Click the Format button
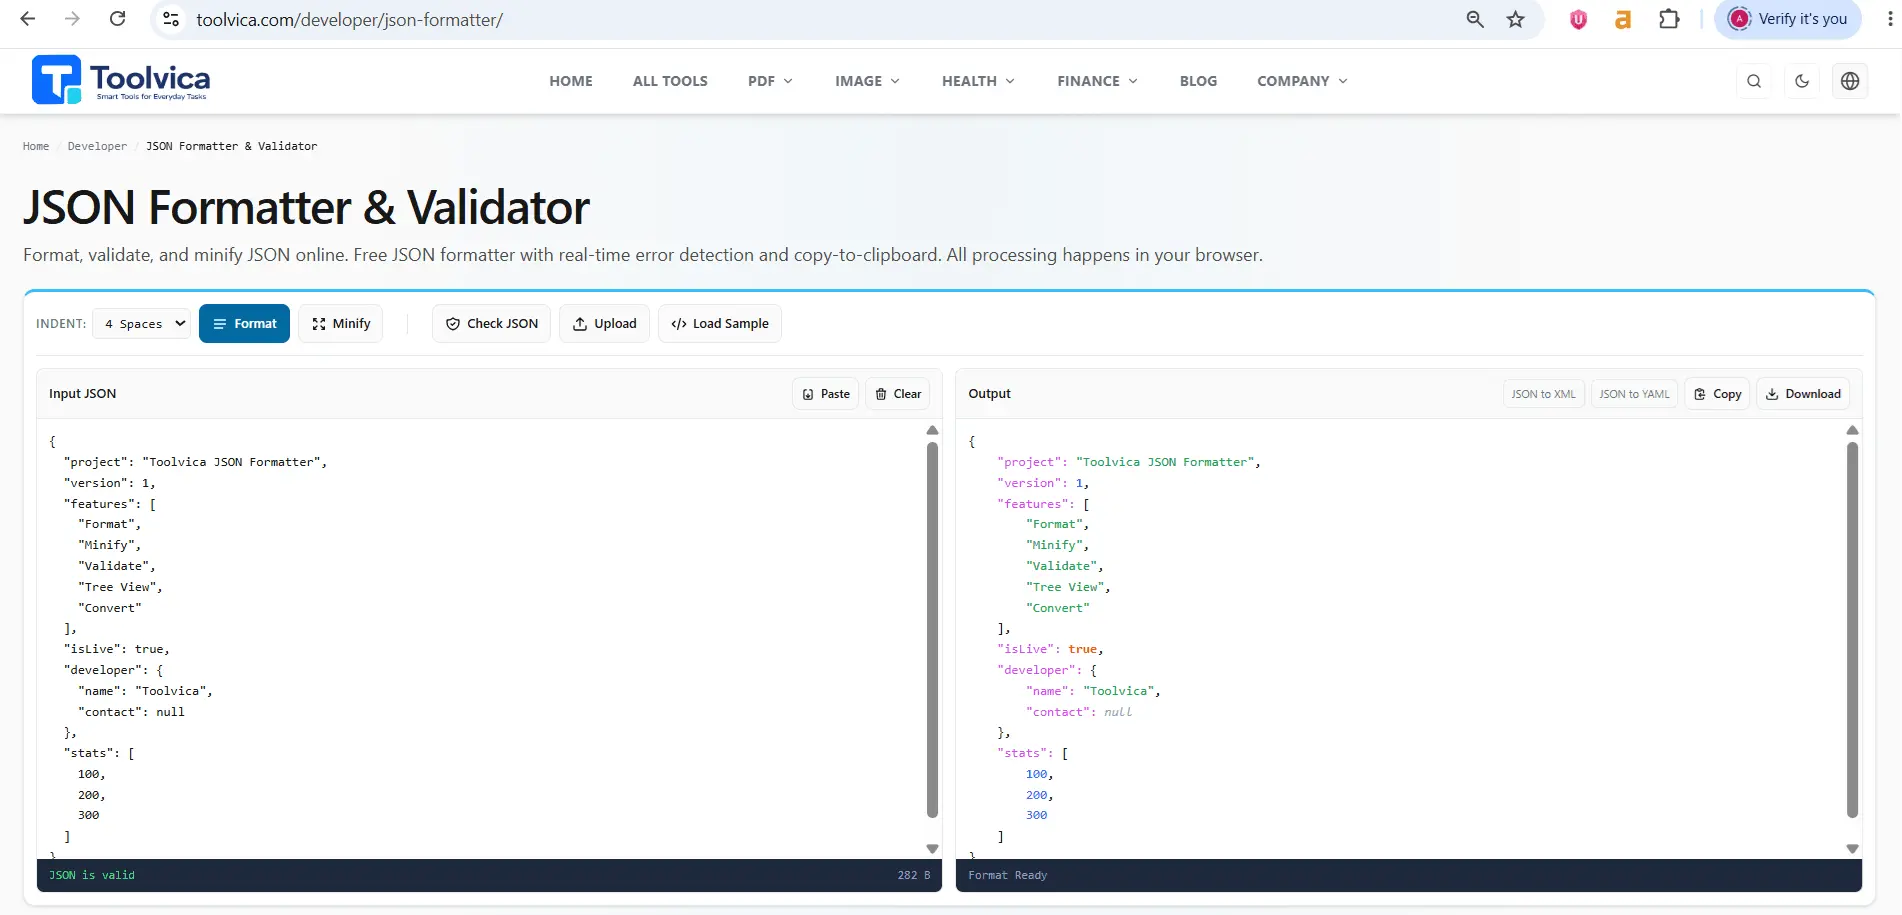Viewport: 1902px width, 915px height. 244,323
